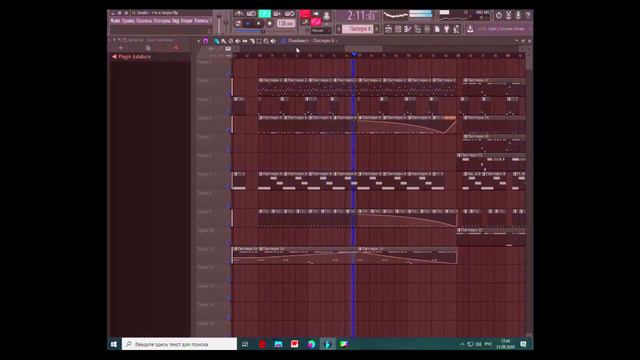Click the song time display 2:11:83

tap(361, 16)
